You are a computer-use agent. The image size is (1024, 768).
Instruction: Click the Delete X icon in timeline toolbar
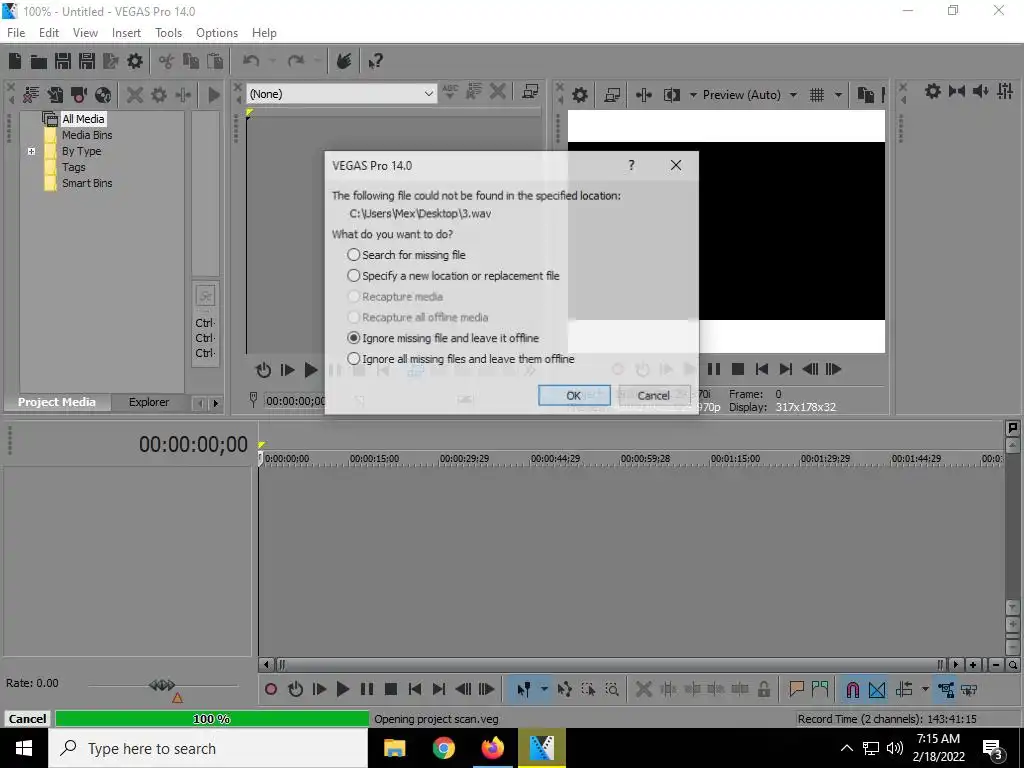(643, 690)
